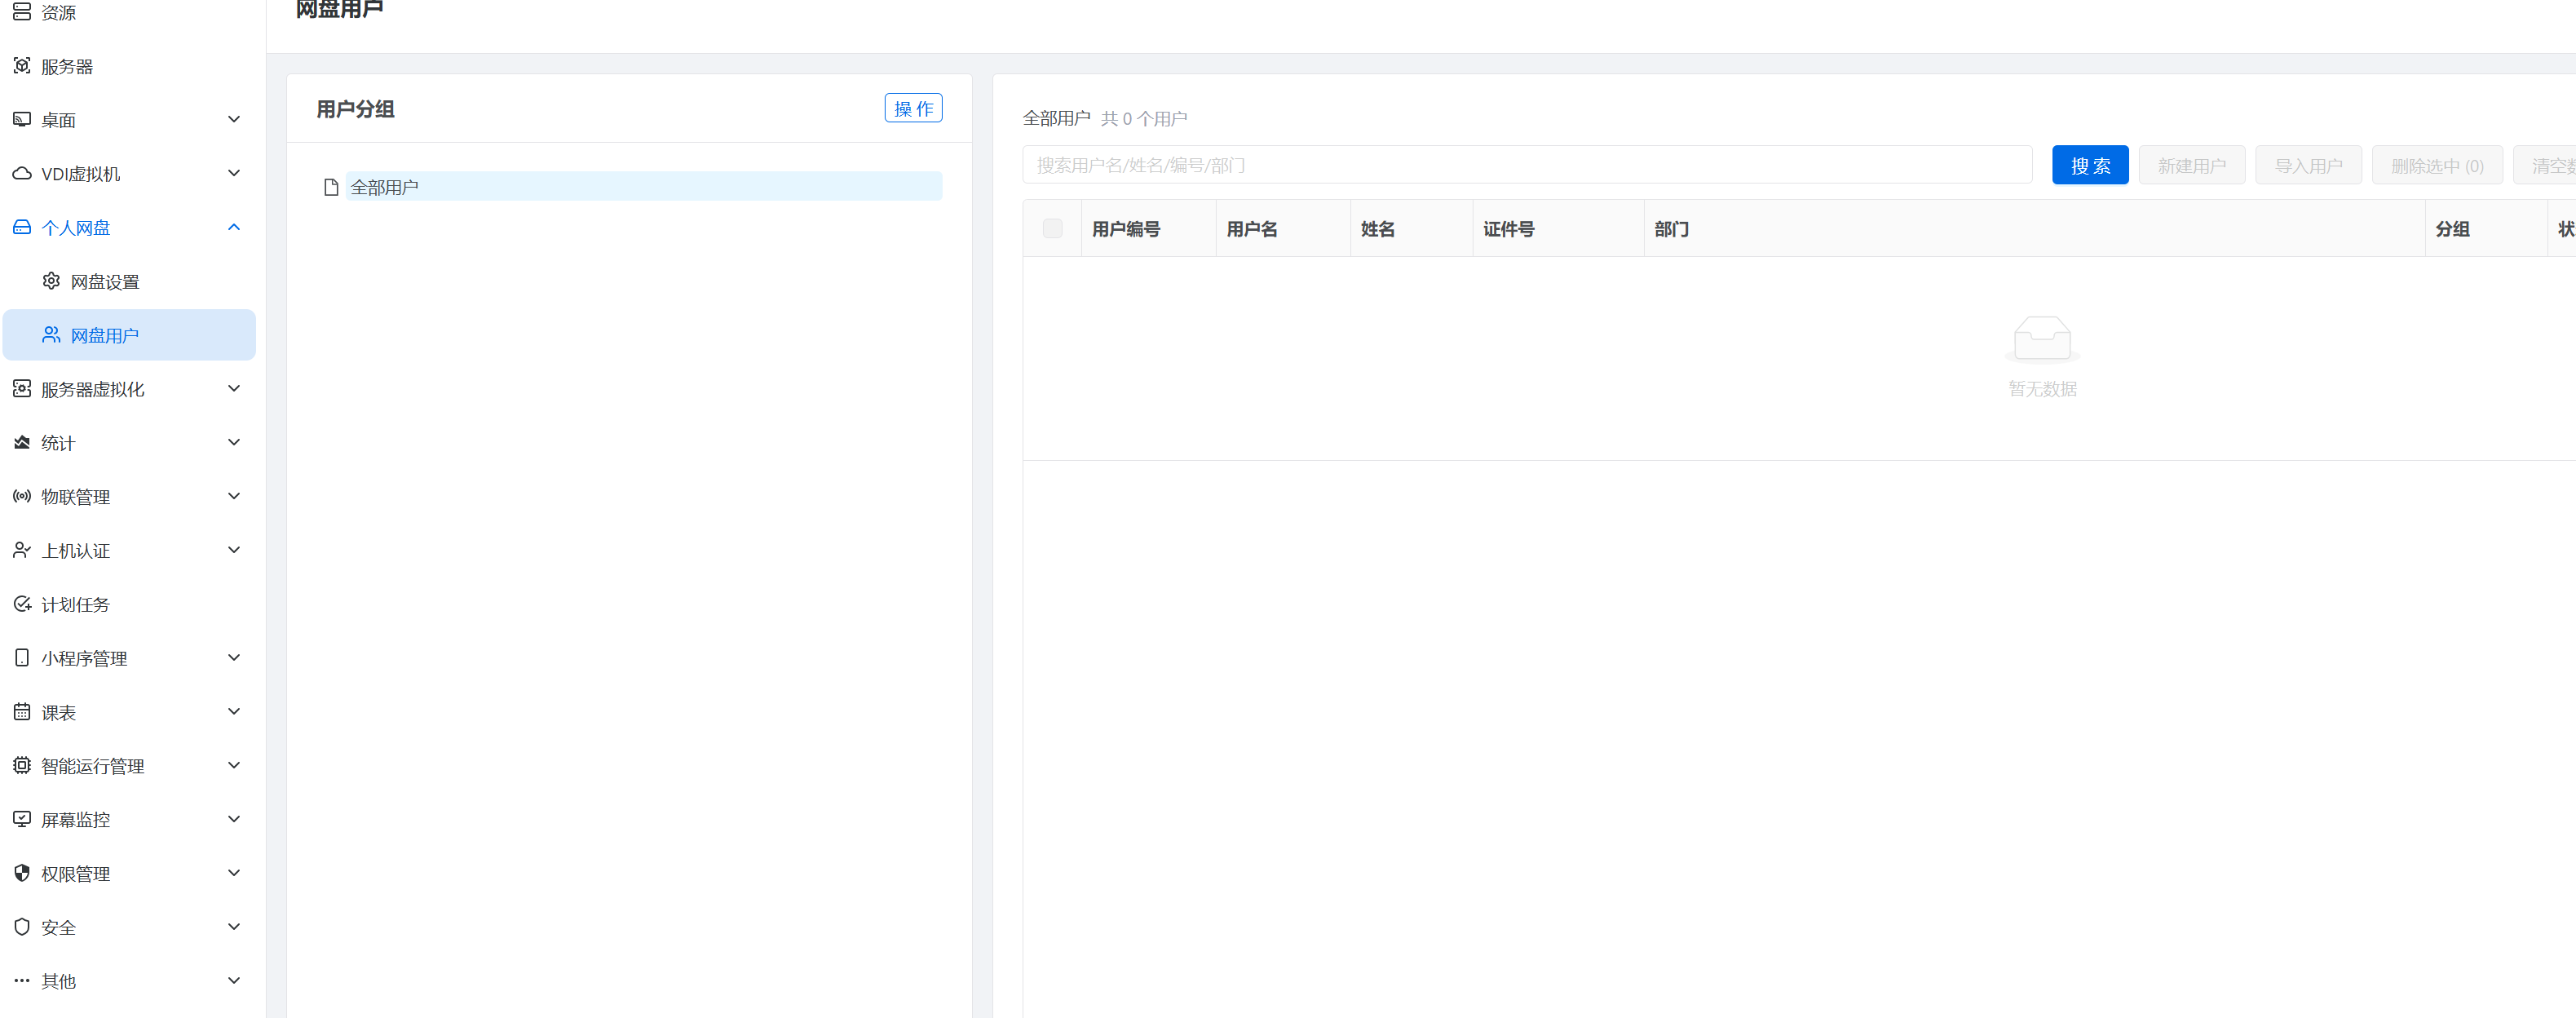Click the VDI virtual machine cloud icon
The image size is (2576, 1018).
22,173
